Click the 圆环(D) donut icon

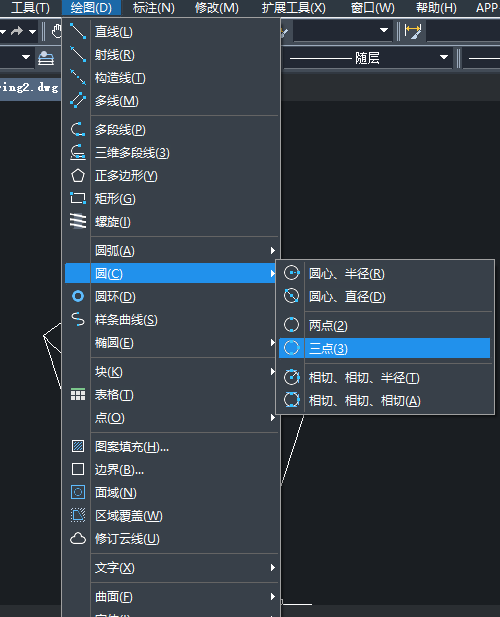[78, 296]
